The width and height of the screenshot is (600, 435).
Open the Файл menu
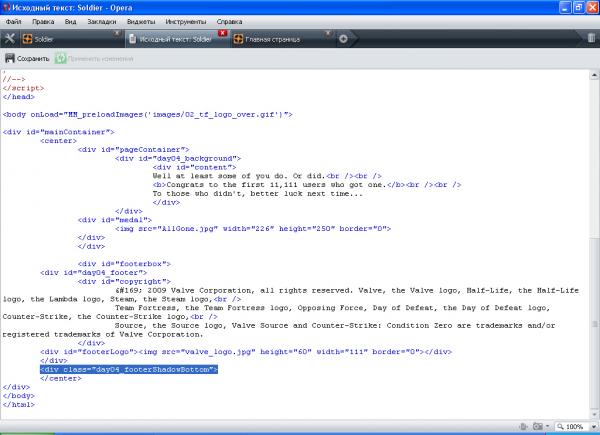point(13,22)
